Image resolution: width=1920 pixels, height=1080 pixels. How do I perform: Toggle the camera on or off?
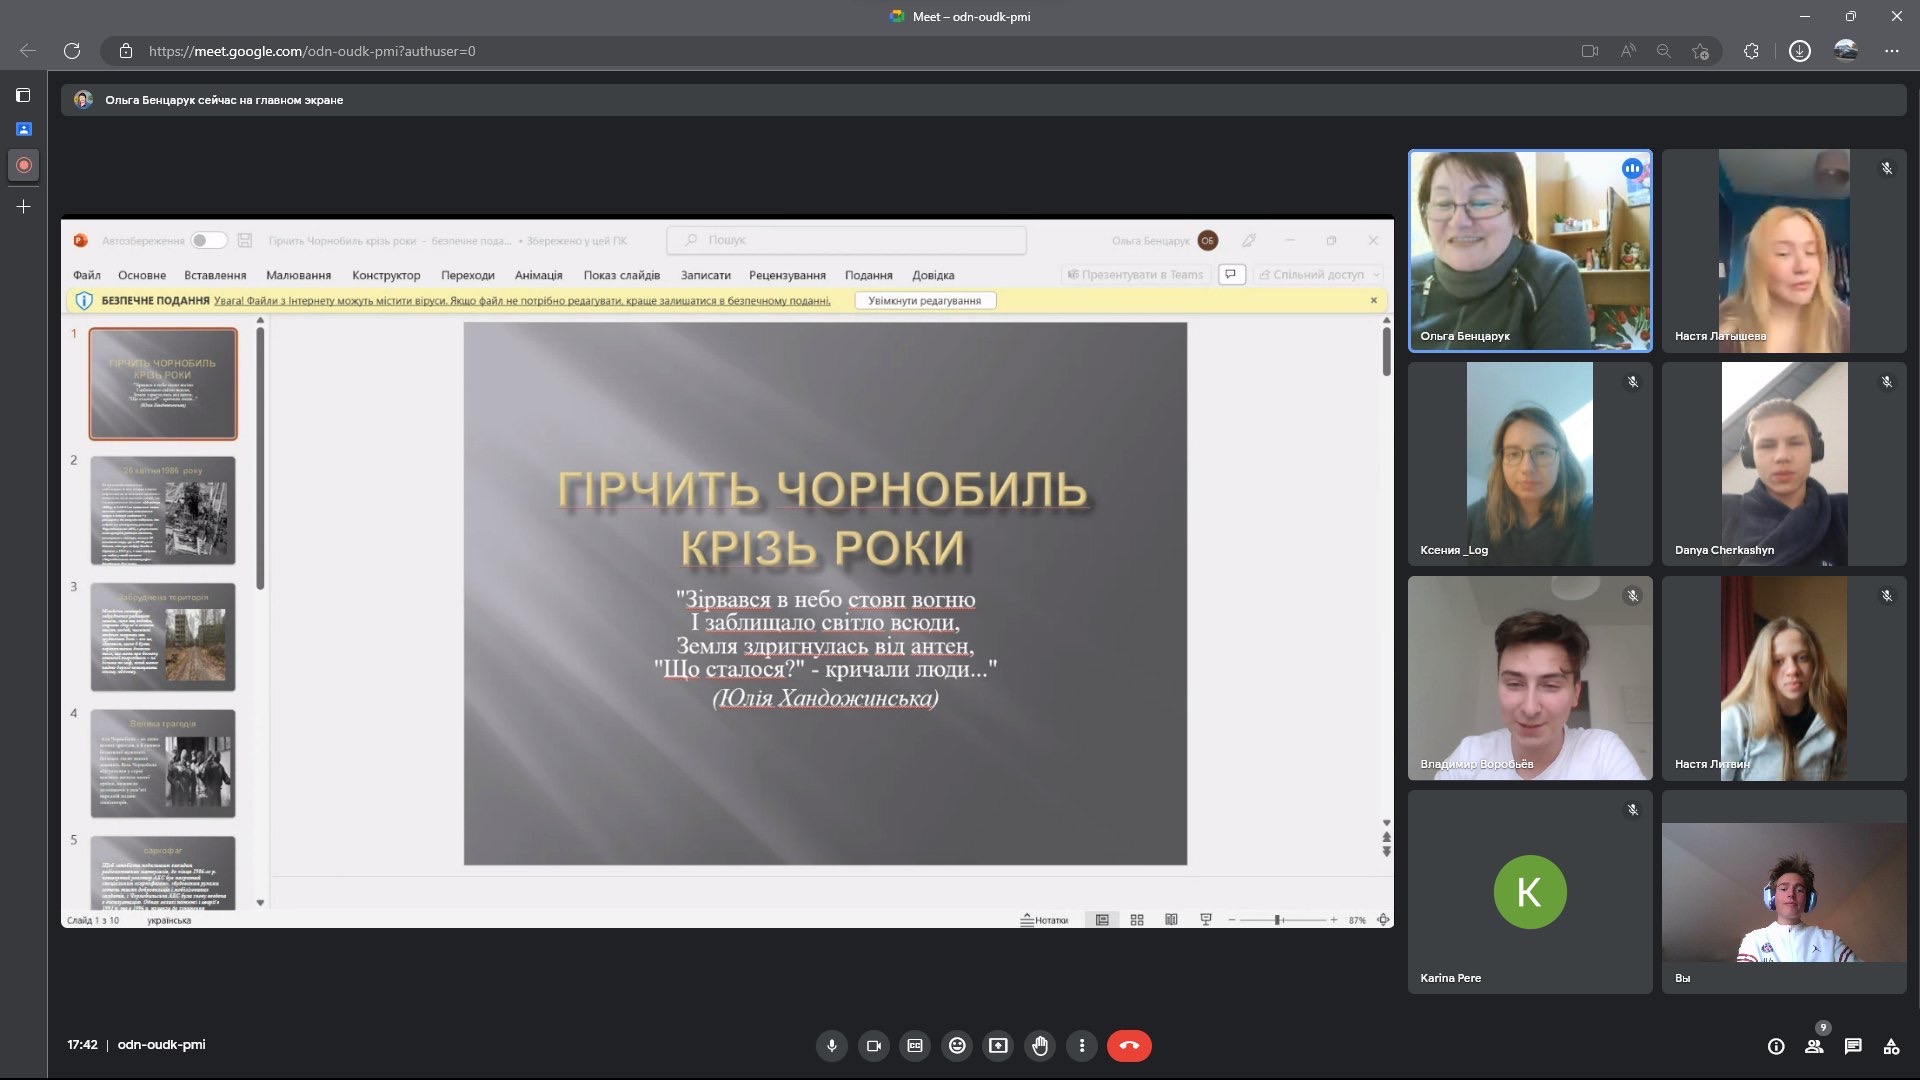[x=873, y=1046]
